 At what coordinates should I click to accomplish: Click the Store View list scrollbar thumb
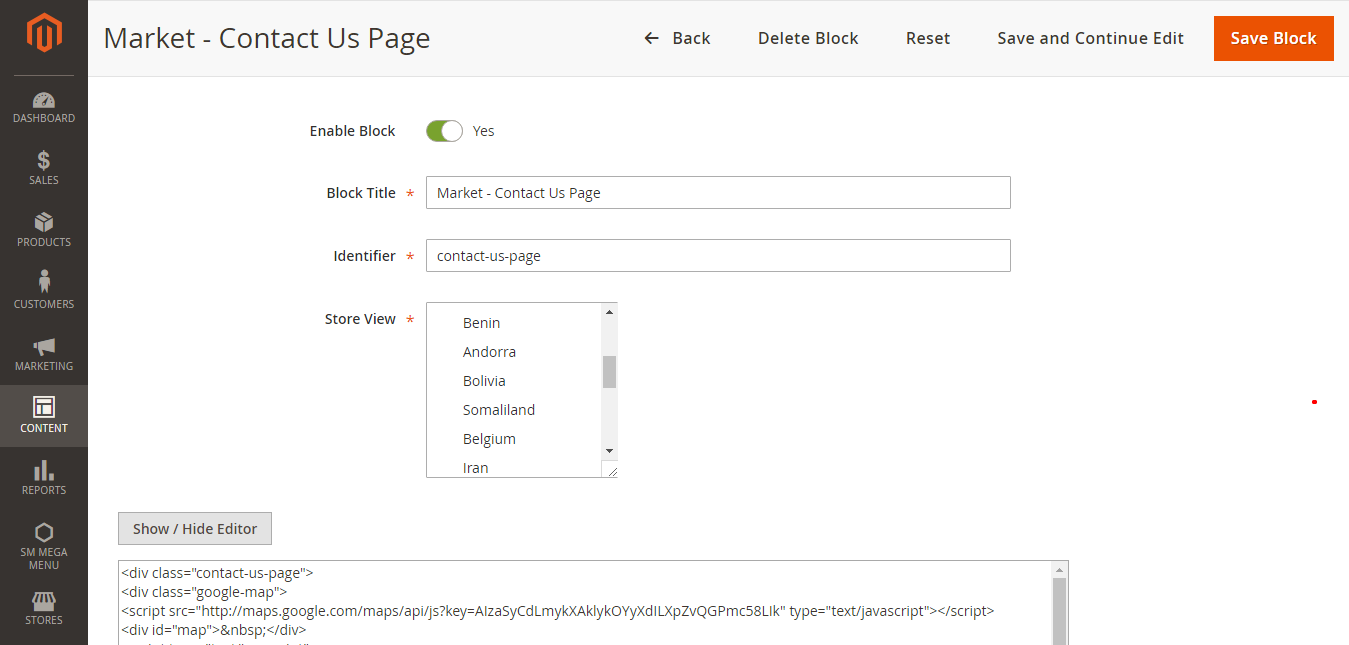pos(609,371)
